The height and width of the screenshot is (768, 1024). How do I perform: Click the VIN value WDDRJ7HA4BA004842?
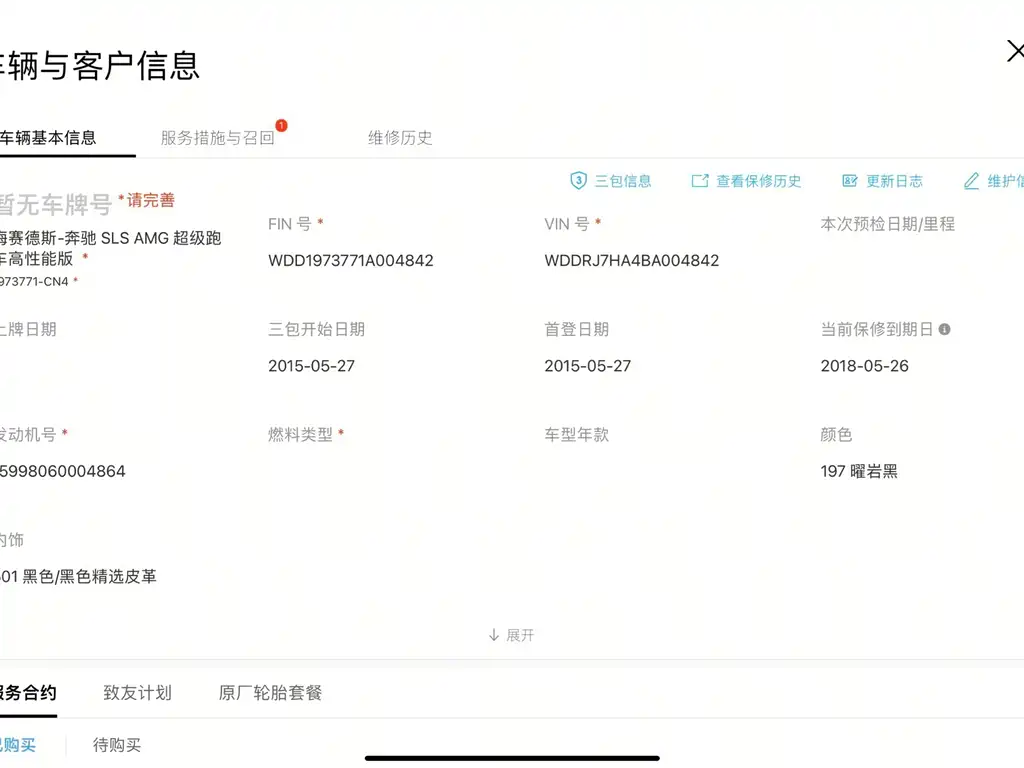click(632, 261)
